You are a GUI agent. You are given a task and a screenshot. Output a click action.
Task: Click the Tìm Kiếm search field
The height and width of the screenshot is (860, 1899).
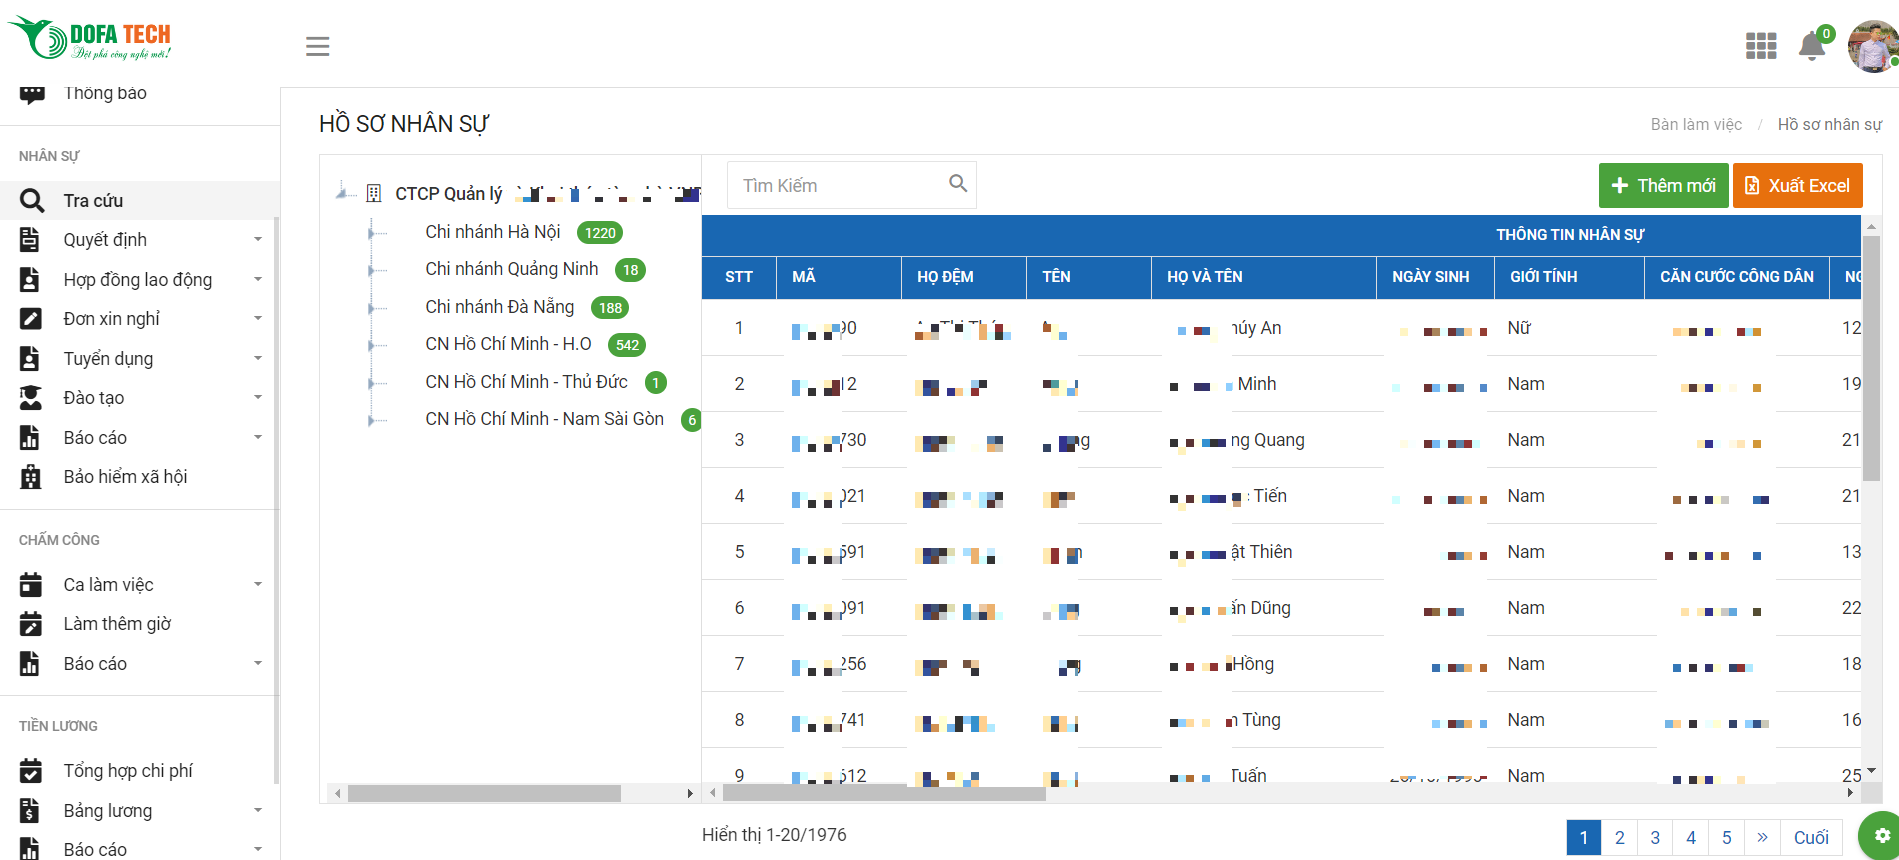click(838, 186)
